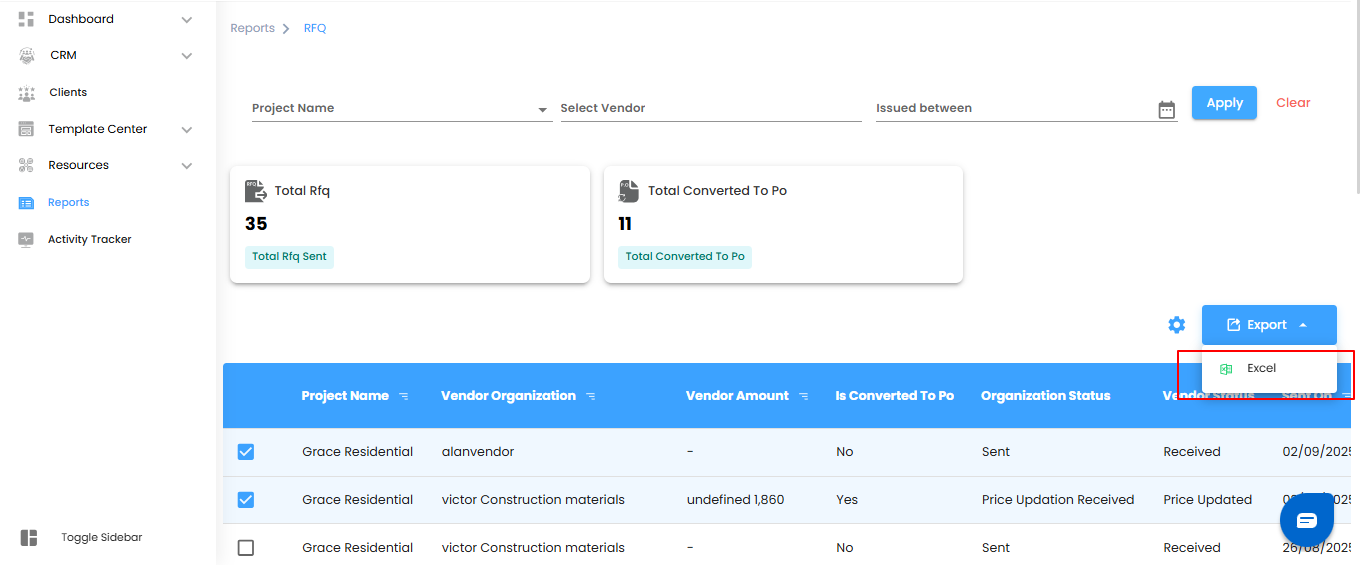Open the calendar date picker icon
Viewport: 1365px width, 565px height.
(x=1166, y=110)
